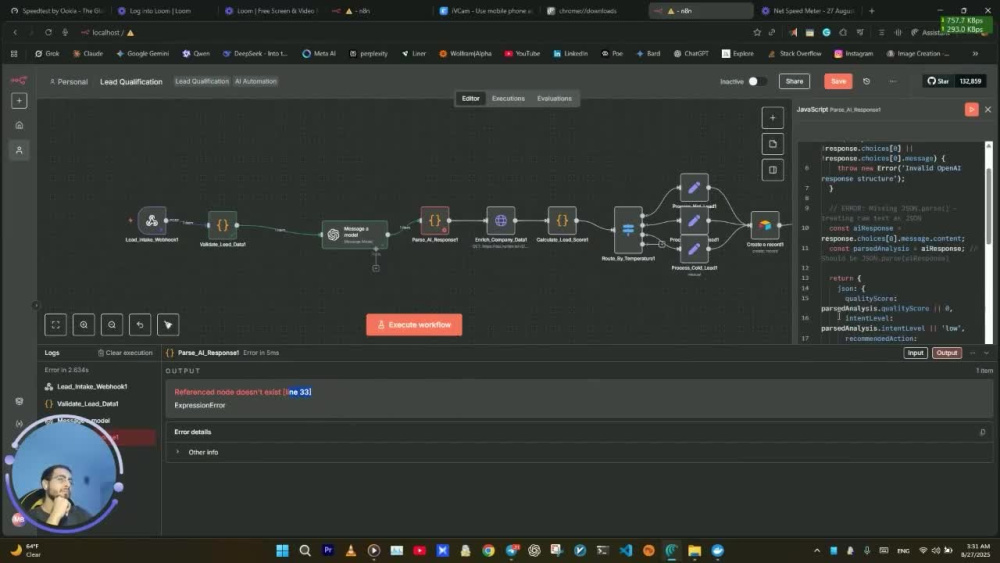Open VS Code from the taskbar

(626, 550)
